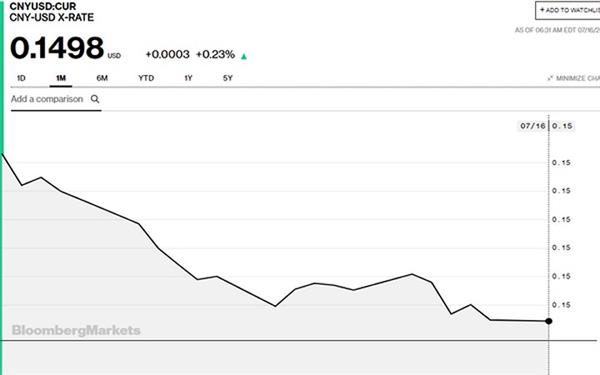
Task: Click the Add to Watchlist button
Action: coord(568,10)
